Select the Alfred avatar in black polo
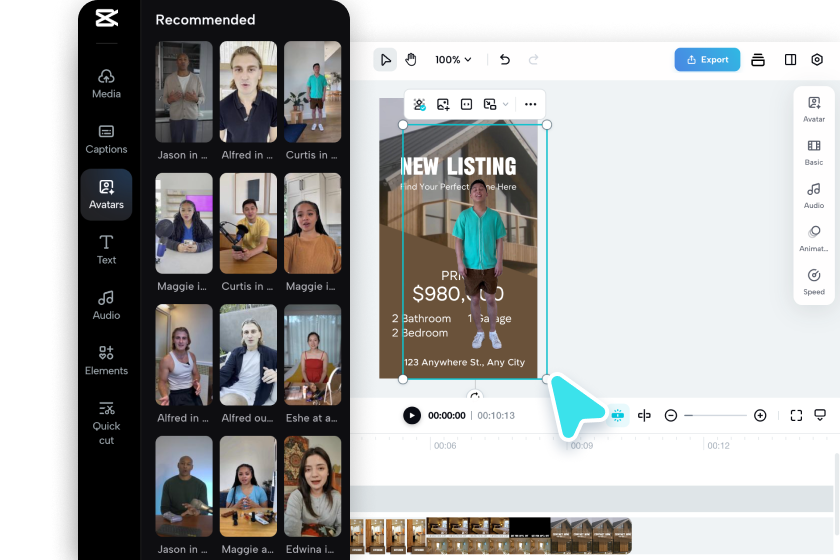 tap(248, 92)
